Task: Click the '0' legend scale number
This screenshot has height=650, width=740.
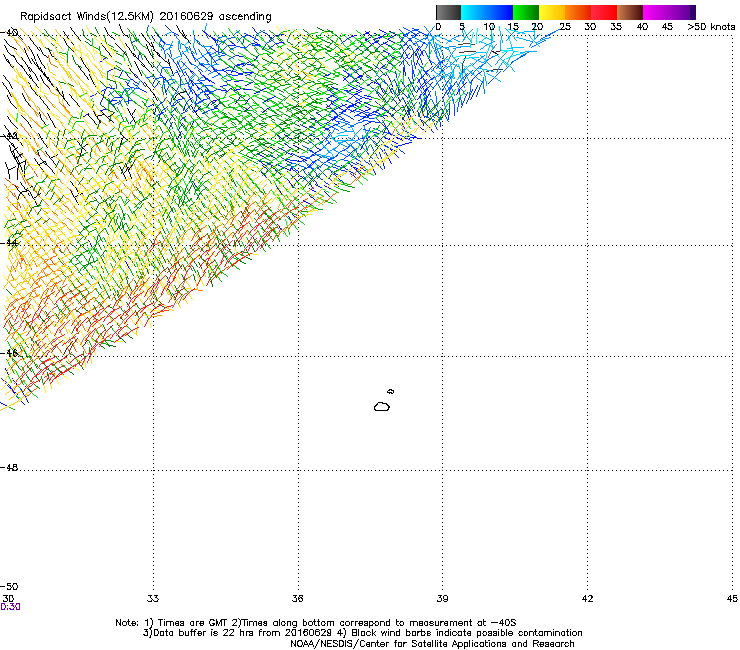Action: coord(438,27)
